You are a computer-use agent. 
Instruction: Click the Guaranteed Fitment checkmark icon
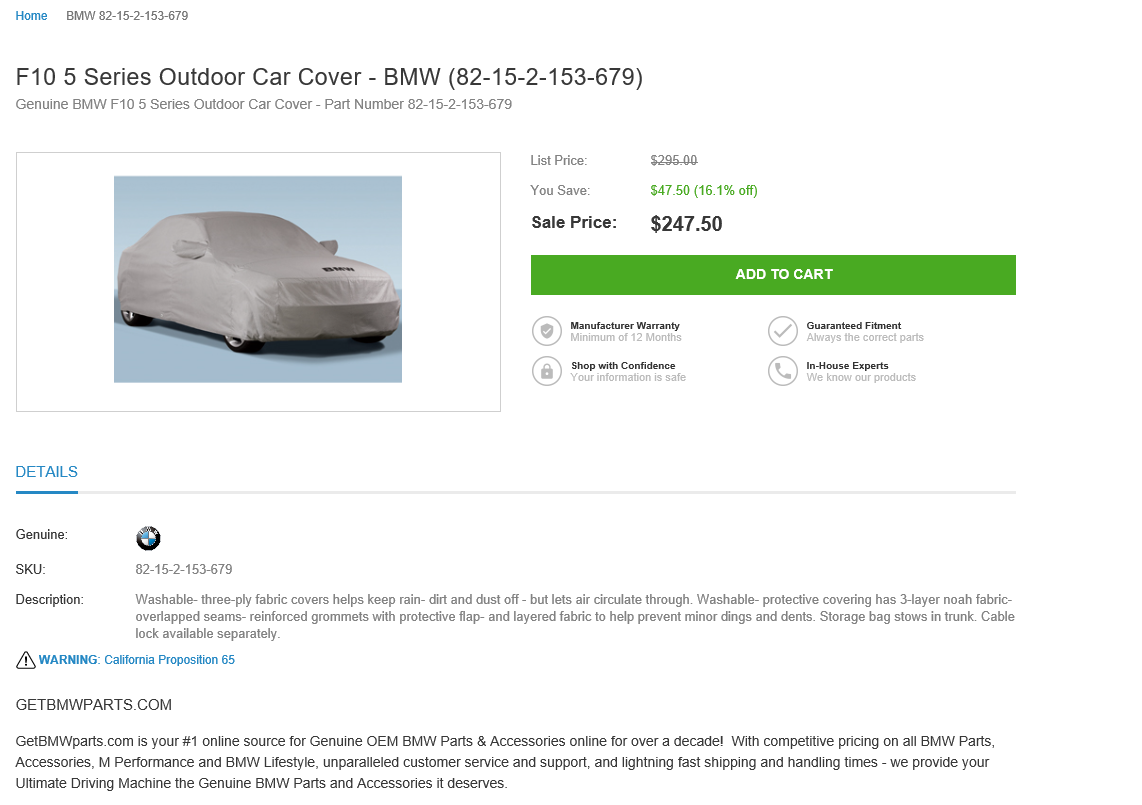click(783, 331)
